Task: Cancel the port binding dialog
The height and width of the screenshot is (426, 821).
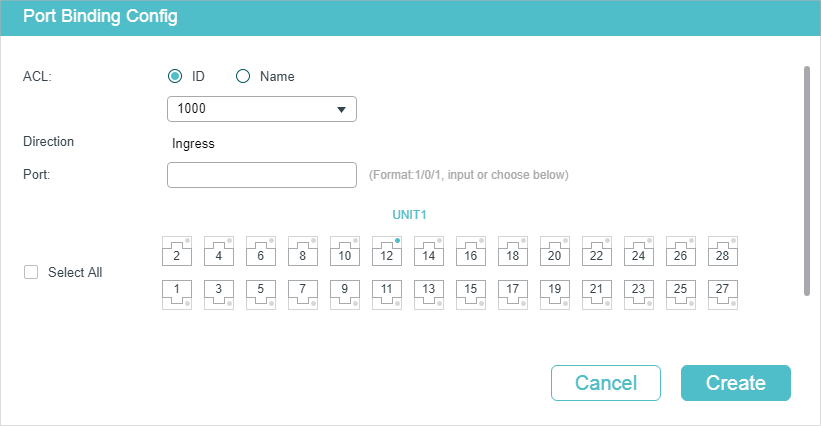Action: coord(606,383)
